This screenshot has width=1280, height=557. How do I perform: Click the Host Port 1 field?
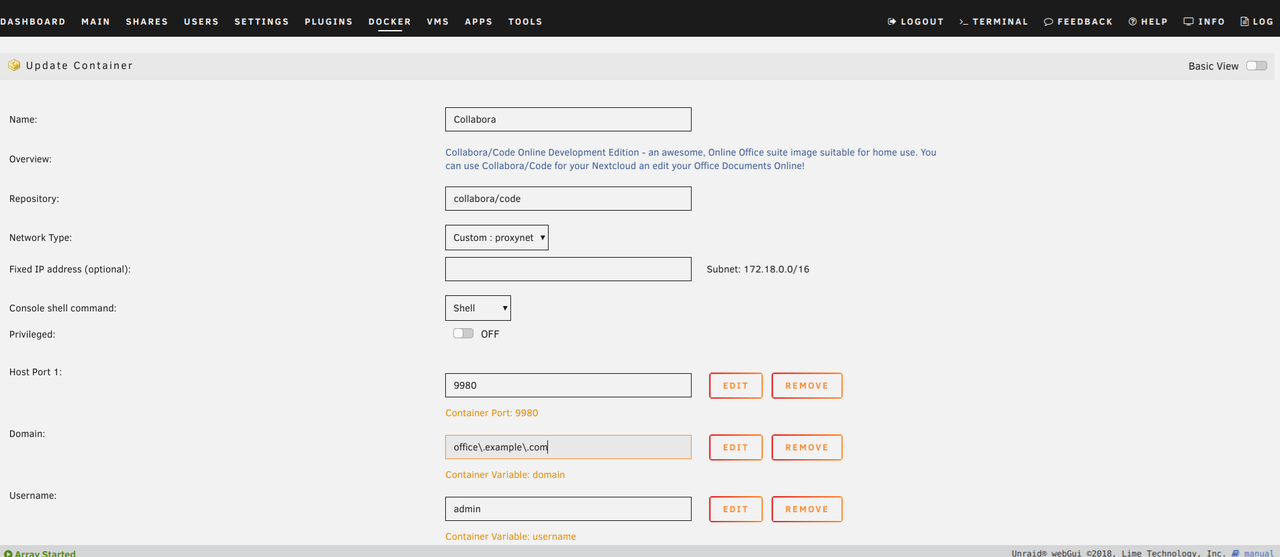coord(568,385)
